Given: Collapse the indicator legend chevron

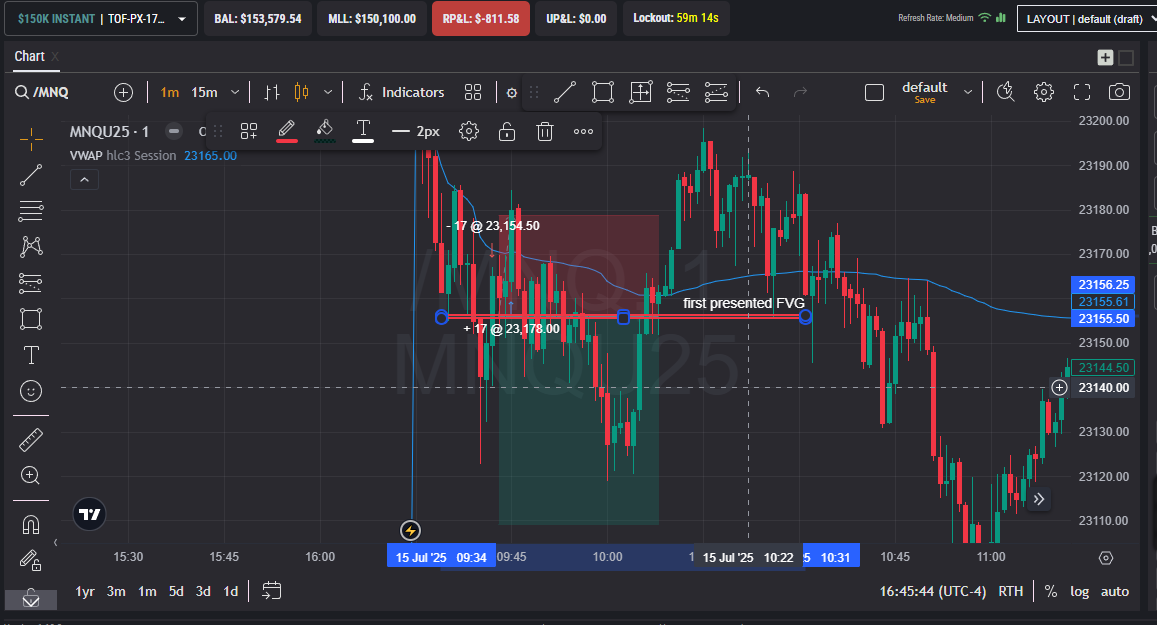Looking at the screenshot, I should click(84, 179).
